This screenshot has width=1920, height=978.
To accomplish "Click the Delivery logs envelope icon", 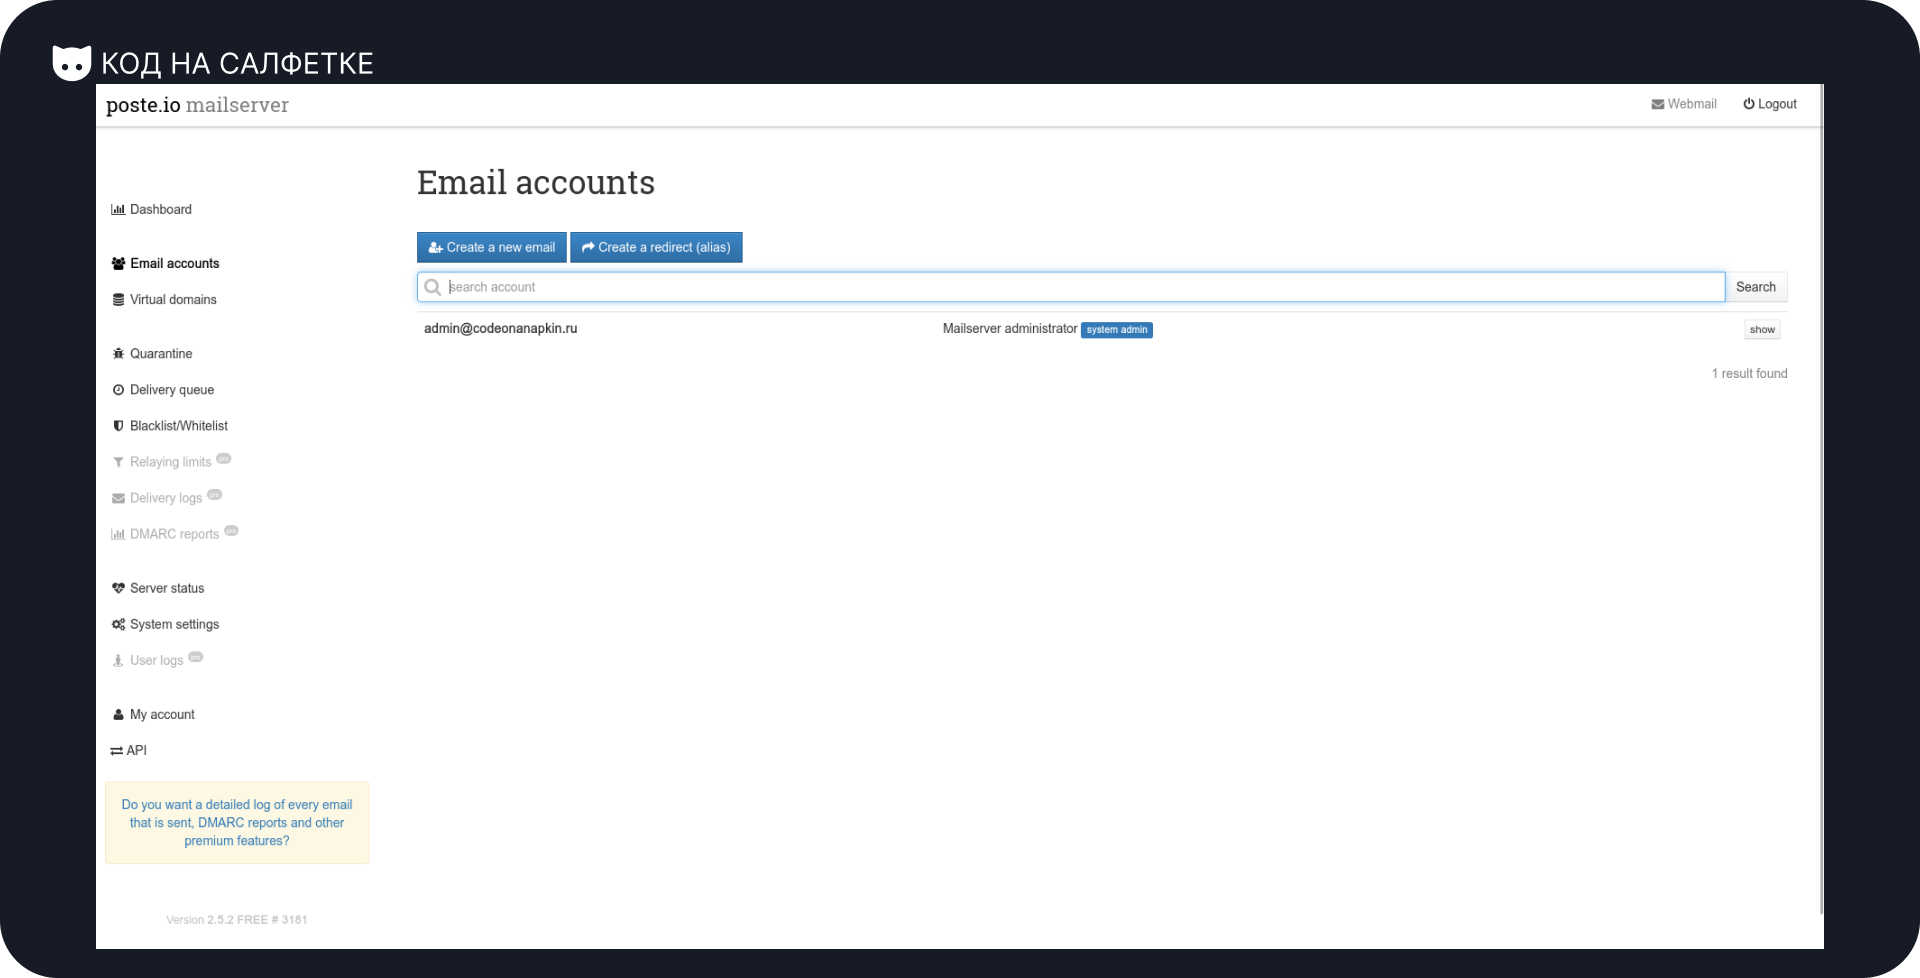I will pyautogui.click(x=118, y=498).
